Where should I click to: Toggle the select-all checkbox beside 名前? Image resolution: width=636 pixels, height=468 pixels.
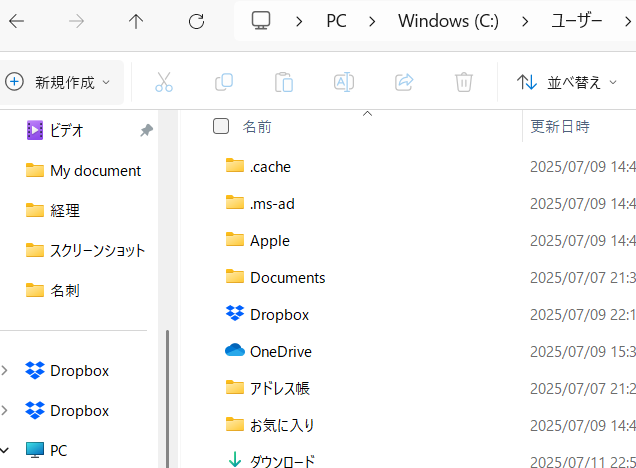221,126
